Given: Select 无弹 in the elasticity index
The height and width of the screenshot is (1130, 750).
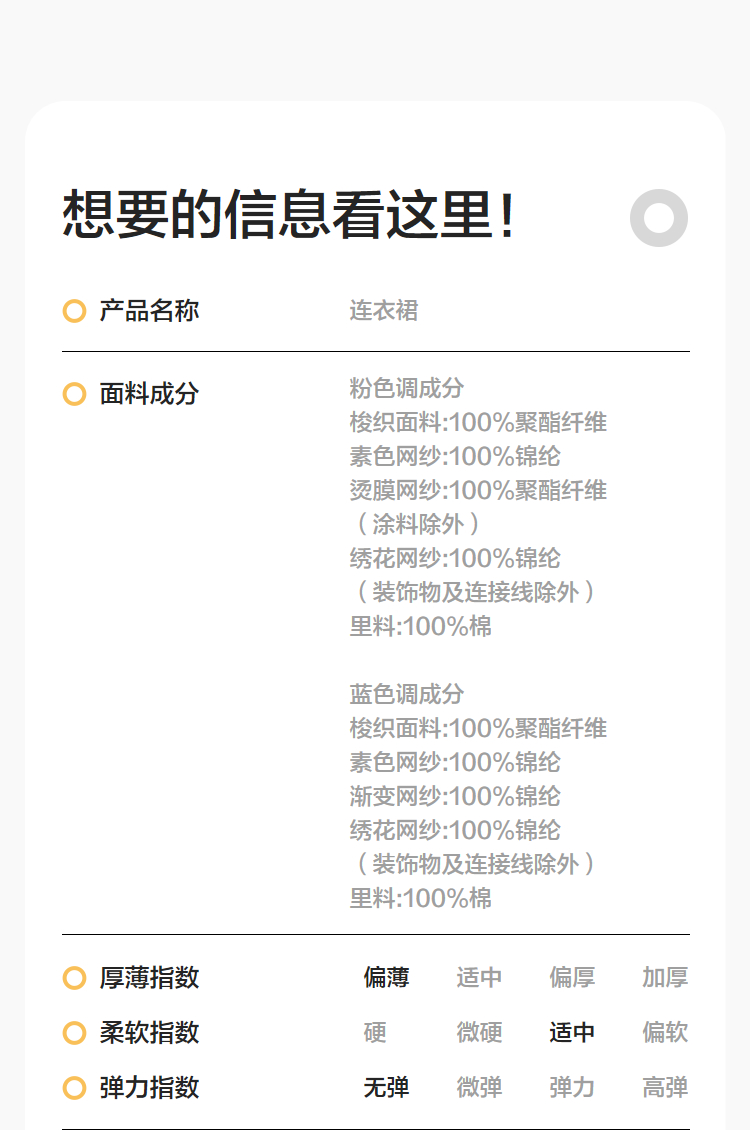Looking at the screenshot, I should pos(386,1088).
